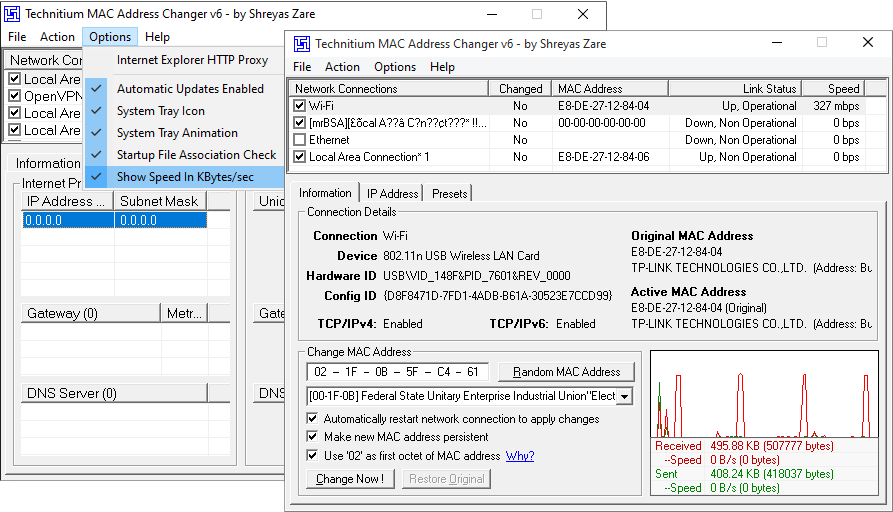Image resolution: width=893 pixels, height=512 pixels.
Task: Sort by Link Status column header
Action: 735,89
